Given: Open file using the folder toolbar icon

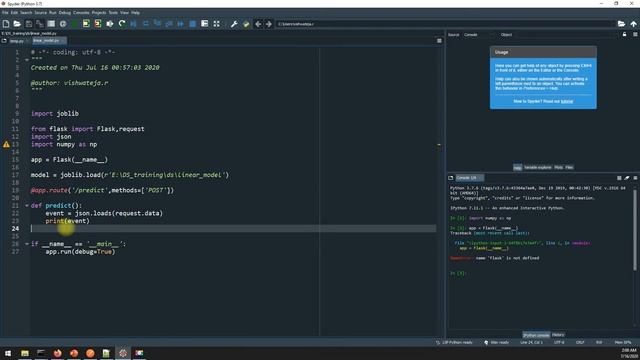Looking at the screenshot, I should tap(17, 24).
